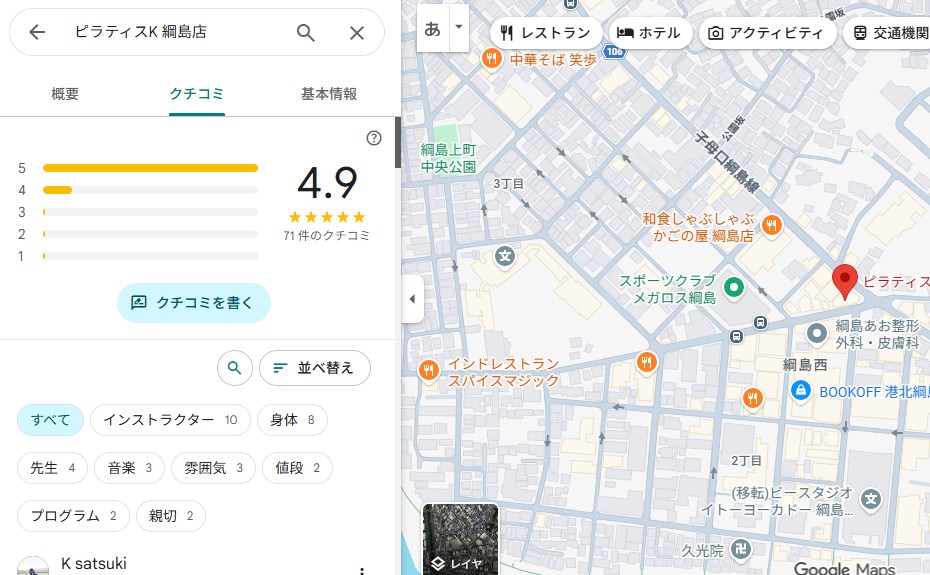Open the more options menu for K satsuki review
The width and height of the screenshot is (930, 575).
(x=362, y=569)
